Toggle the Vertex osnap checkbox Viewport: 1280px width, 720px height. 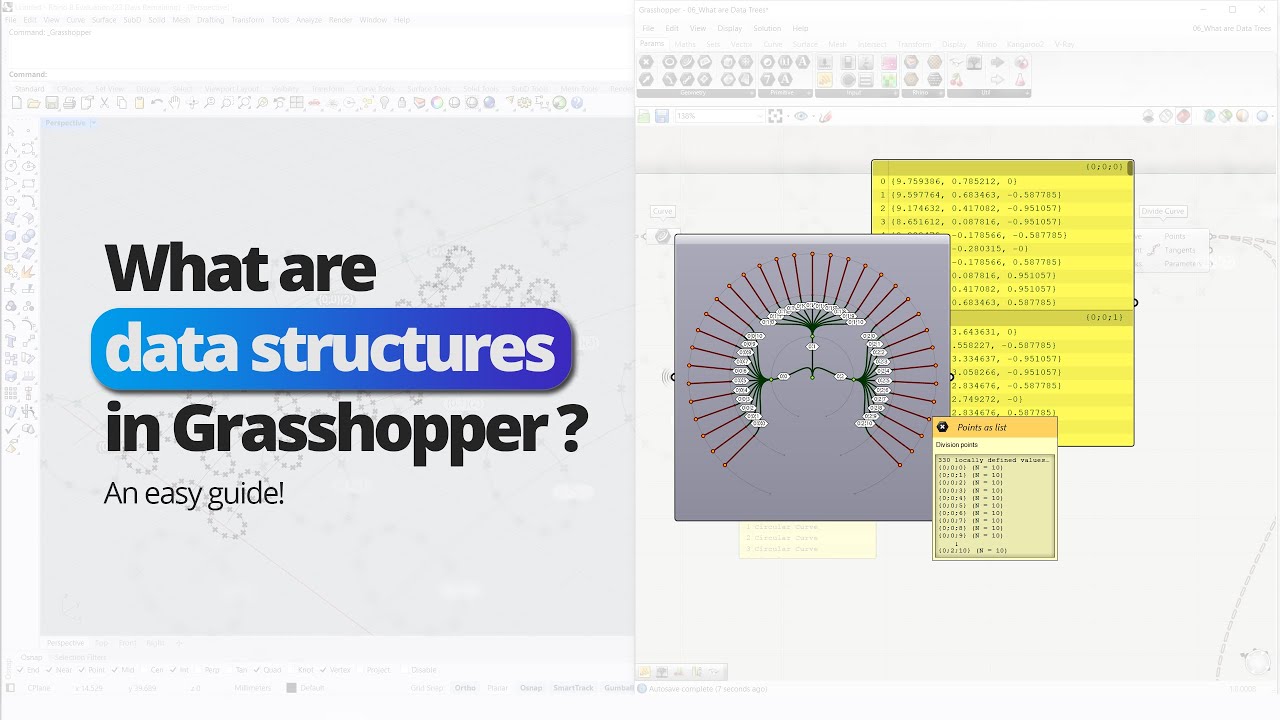324,670
